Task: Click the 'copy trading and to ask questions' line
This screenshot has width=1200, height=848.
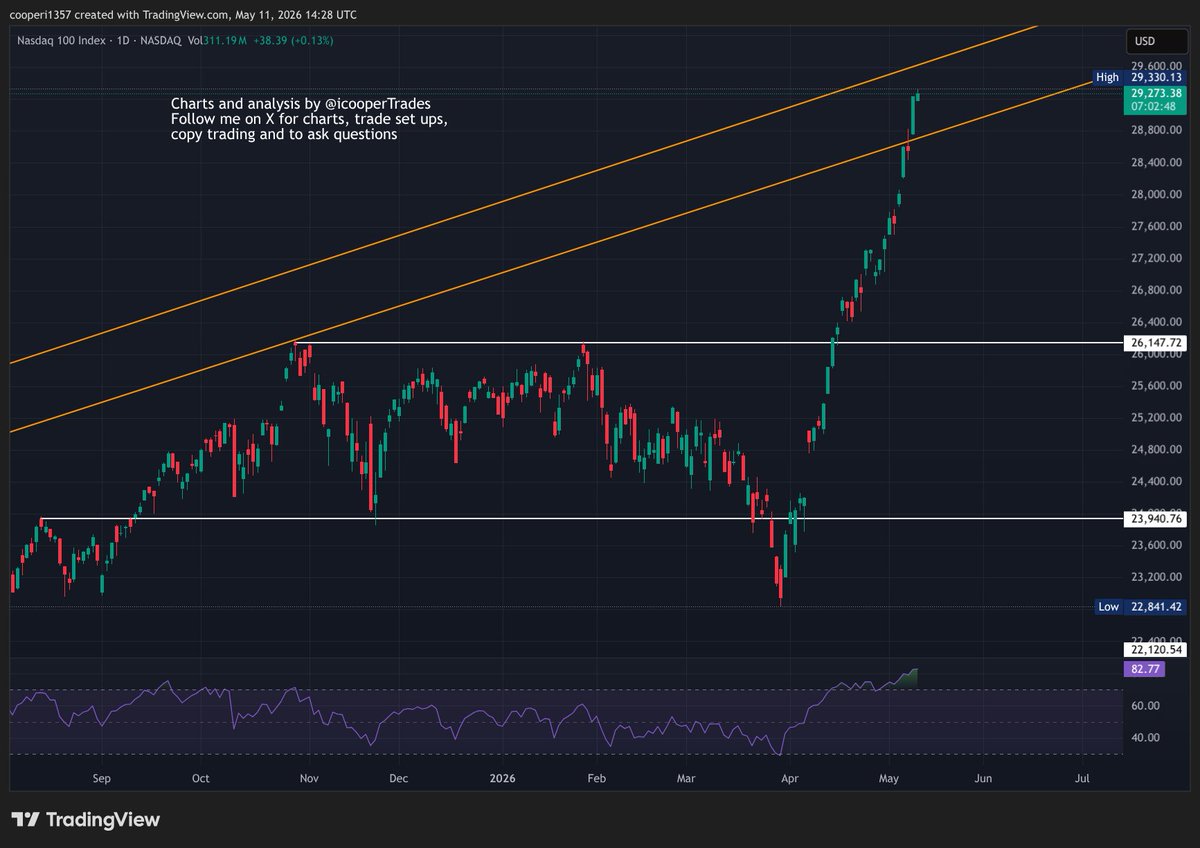Action: tap(284, 134)
